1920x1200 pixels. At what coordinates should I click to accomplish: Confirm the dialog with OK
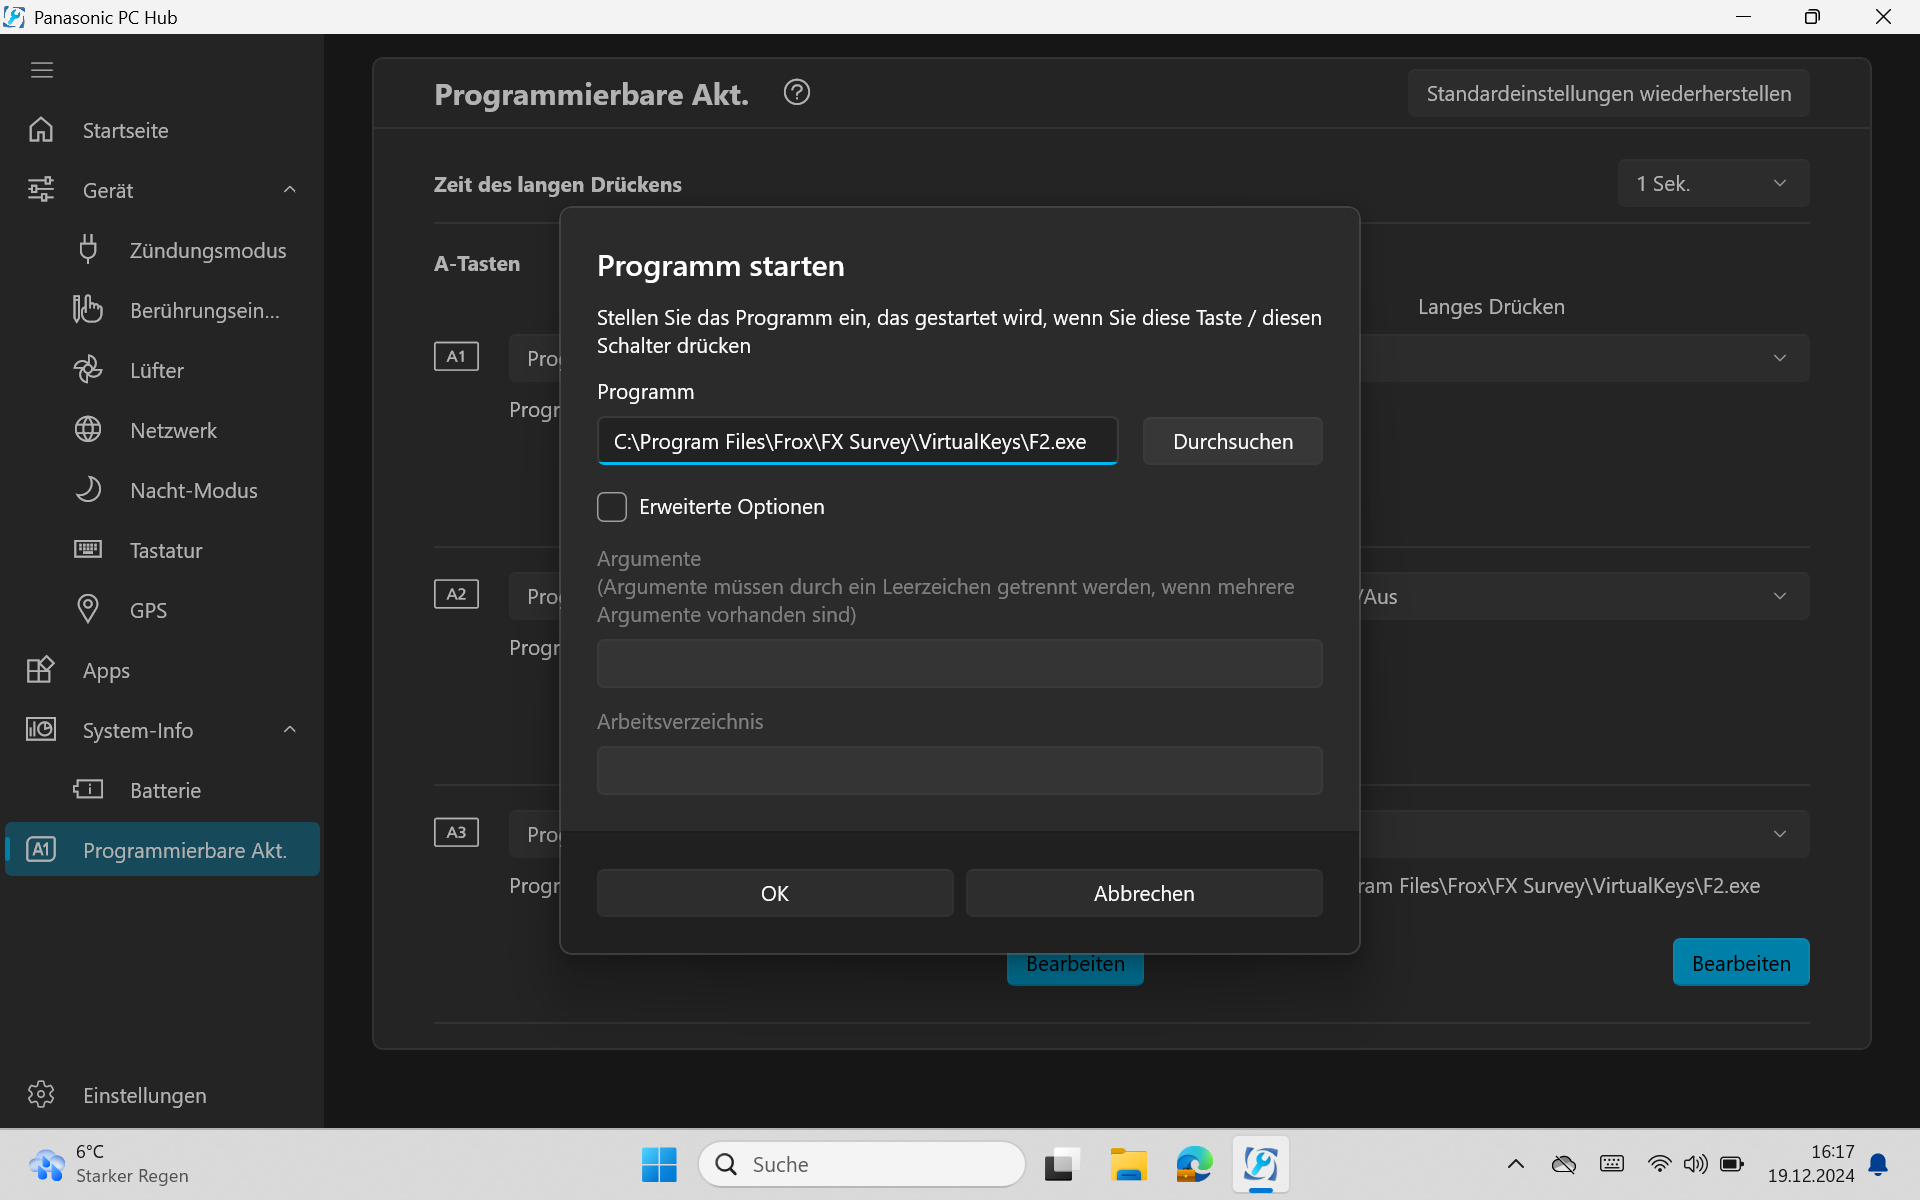click(774, 893)
